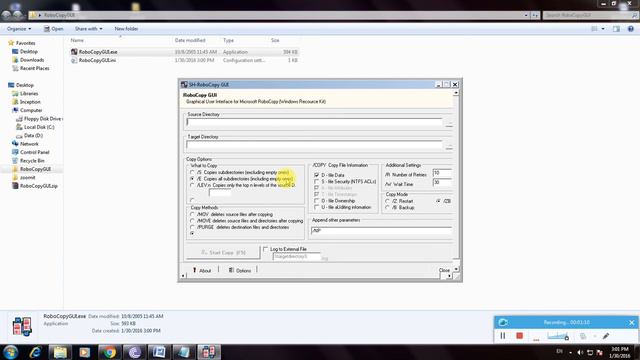Screen dimensions: 640x360
Task: Click the Number of Retries field
Action: [x=442, y=173]
